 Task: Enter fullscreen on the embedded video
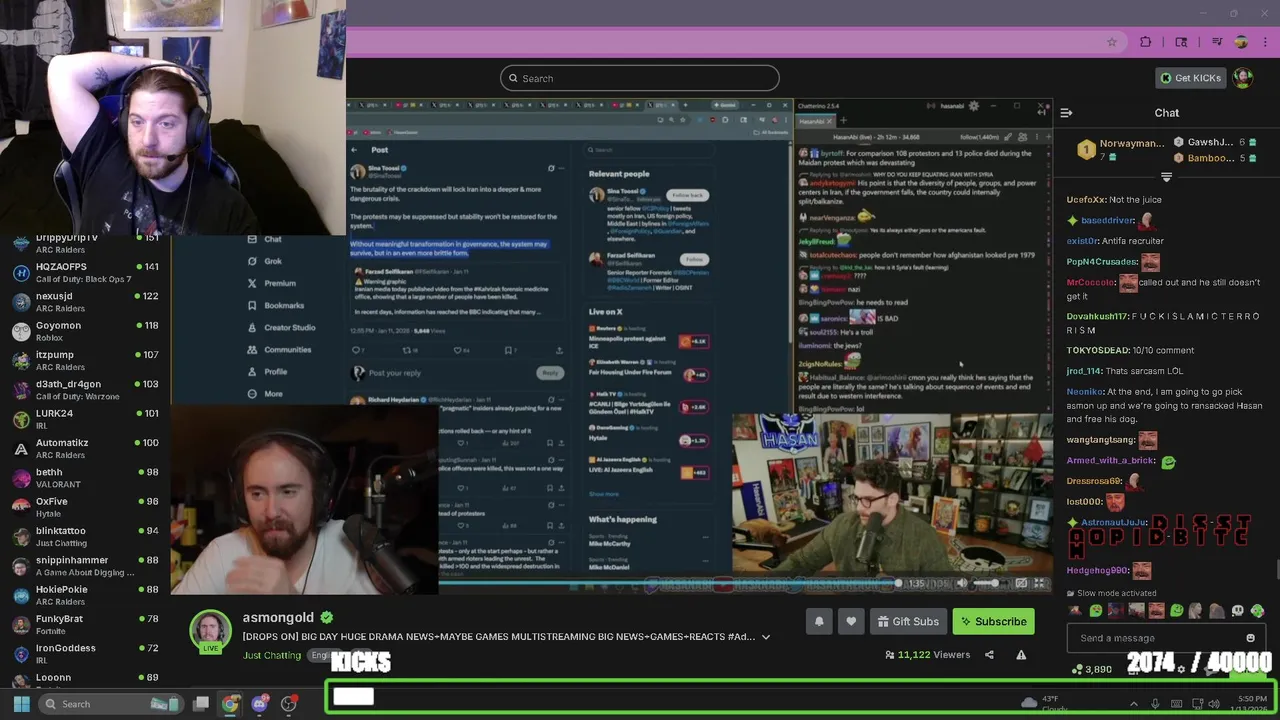pos(1039,583)
